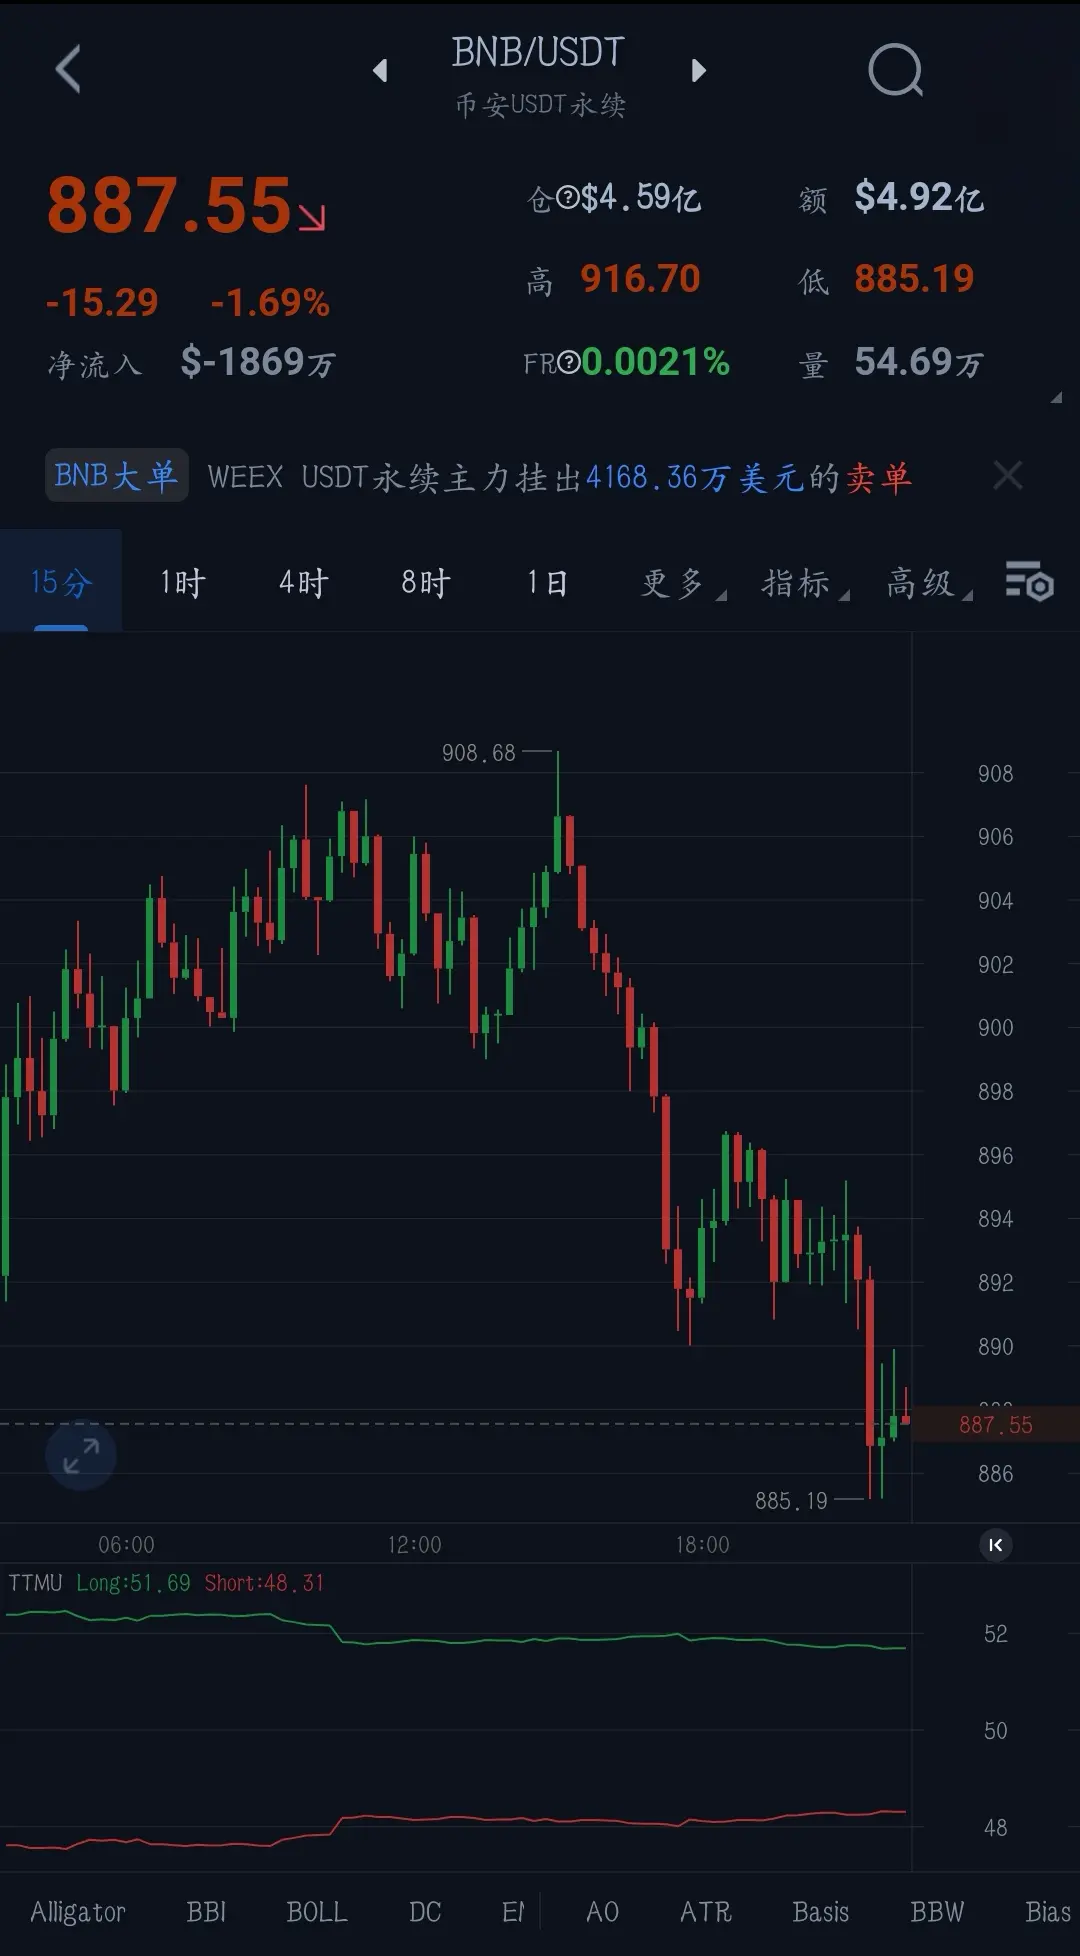Jump to latest candle arrow button
Screen dimensions: 1080x1956
coord(995,1545)
